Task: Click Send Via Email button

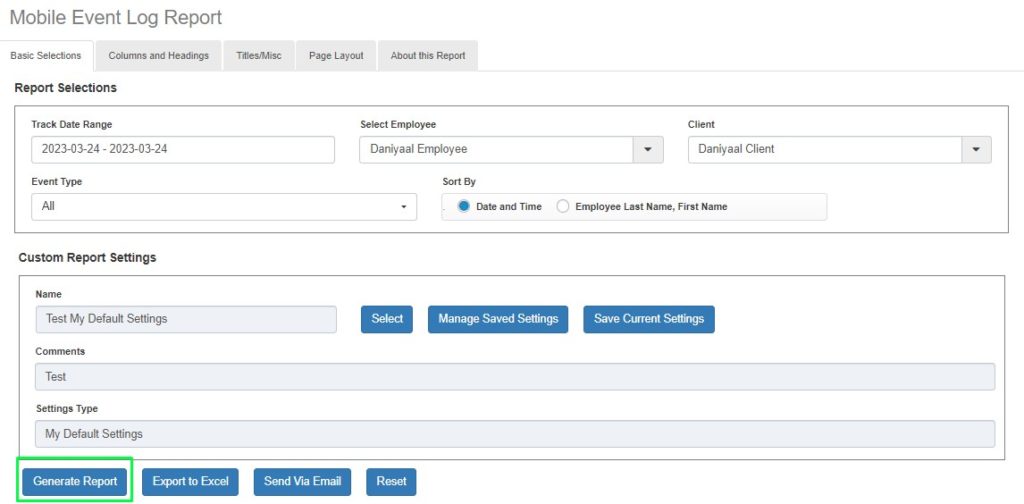Action: tap(302, 481)
